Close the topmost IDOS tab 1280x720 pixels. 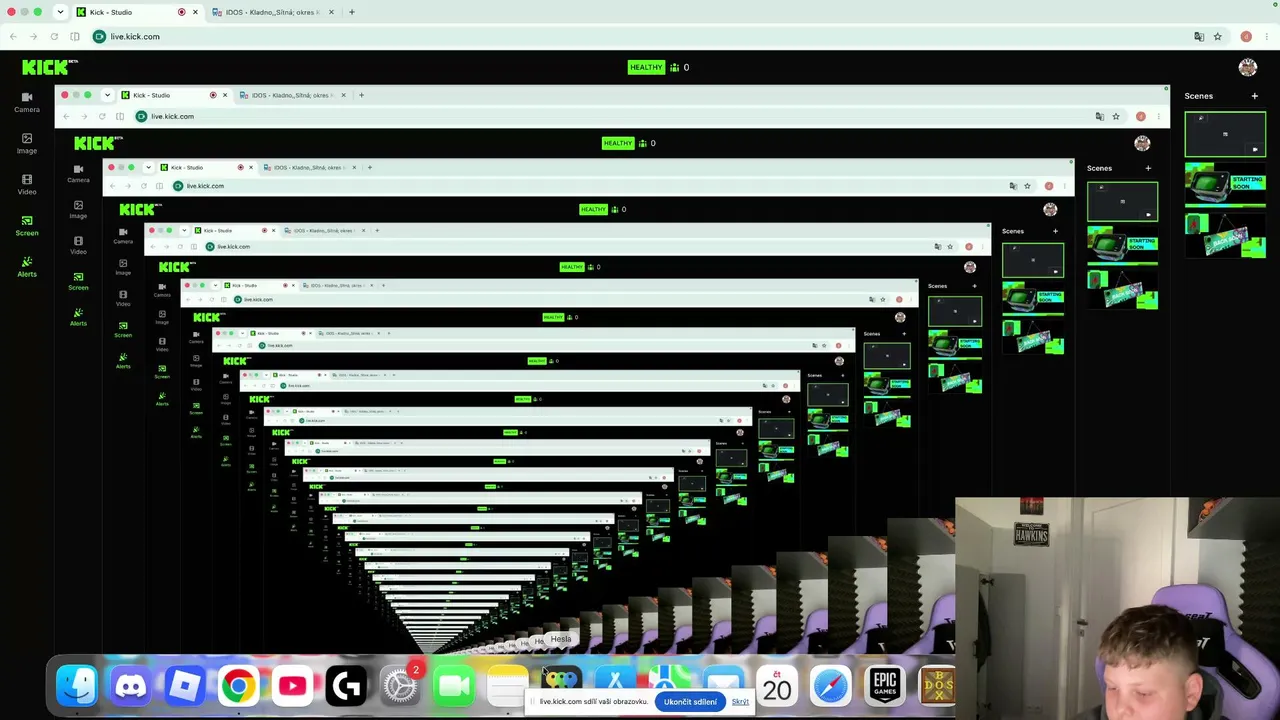[333, 12]
